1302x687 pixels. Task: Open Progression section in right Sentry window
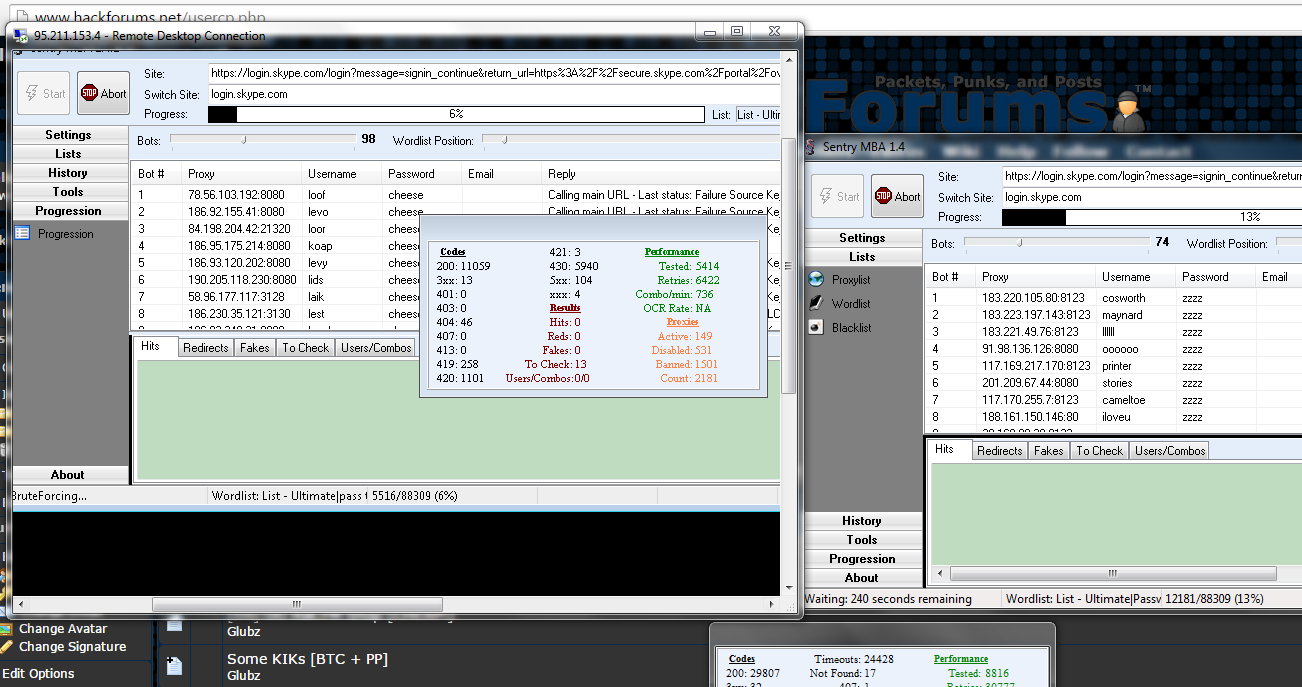pos(862,559)
